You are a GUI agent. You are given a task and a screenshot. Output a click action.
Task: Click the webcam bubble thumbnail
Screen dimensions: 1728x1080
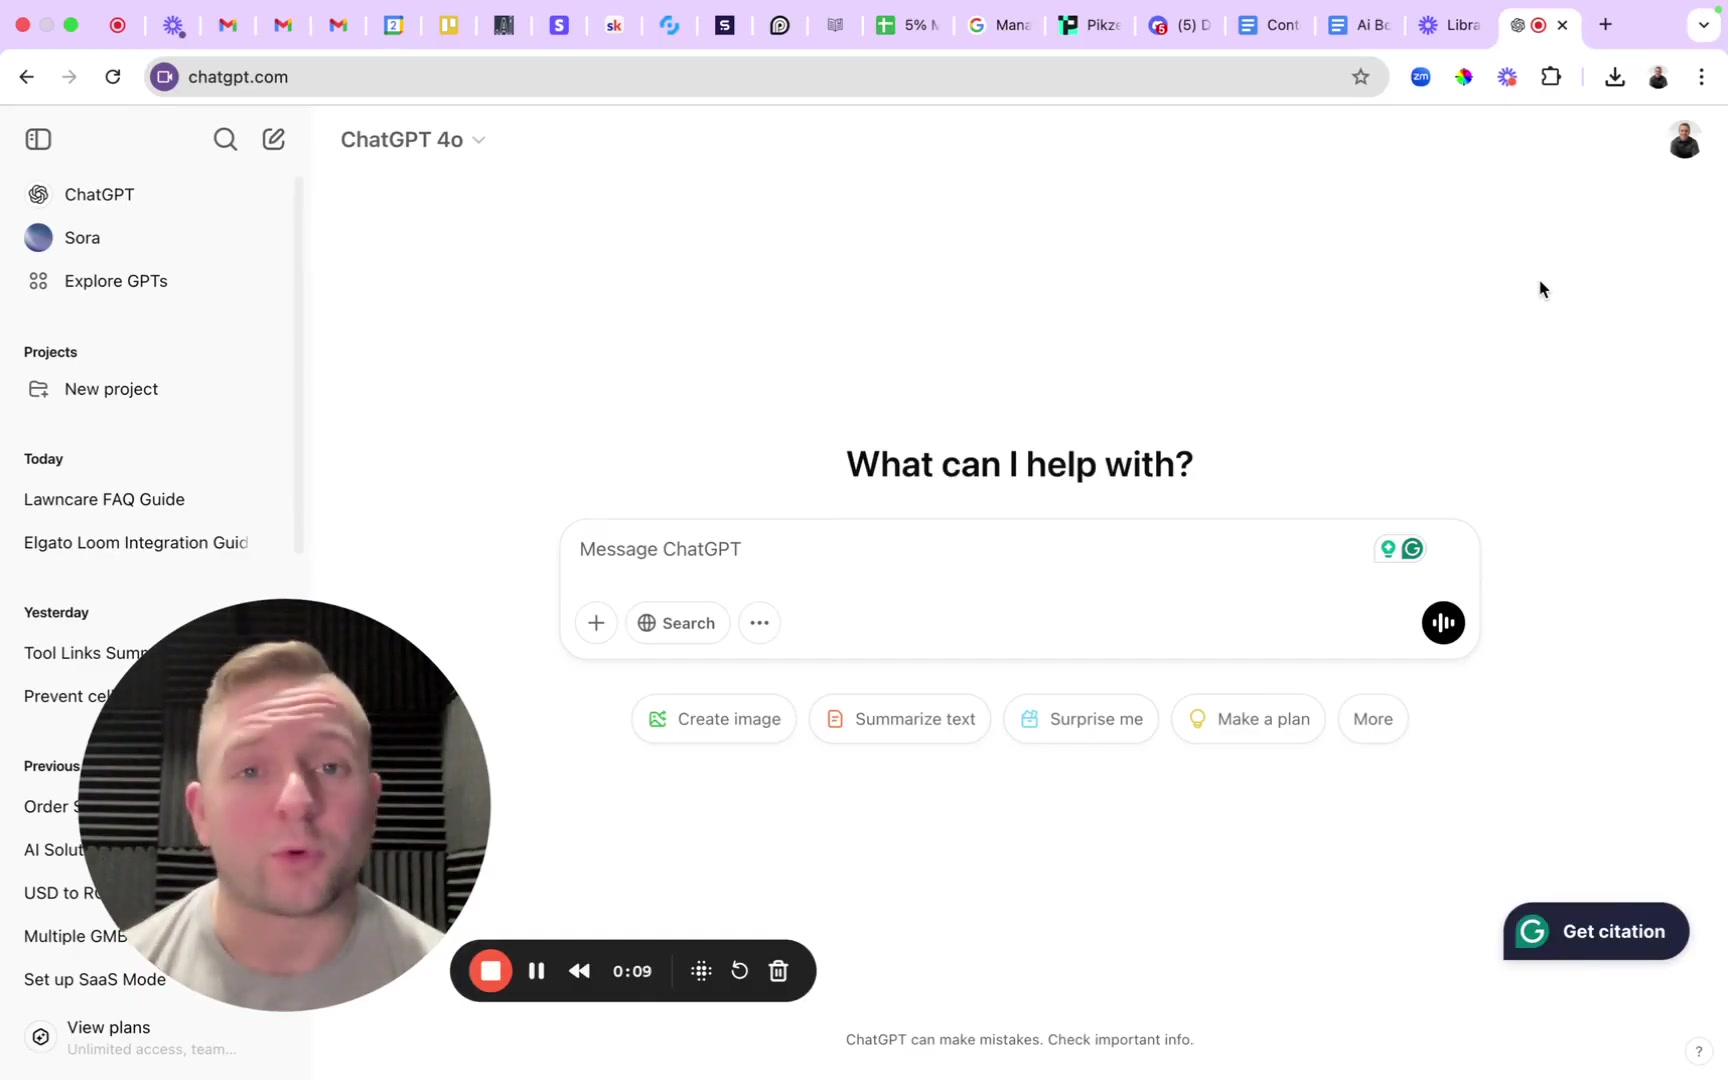click(x=284, y=805)
